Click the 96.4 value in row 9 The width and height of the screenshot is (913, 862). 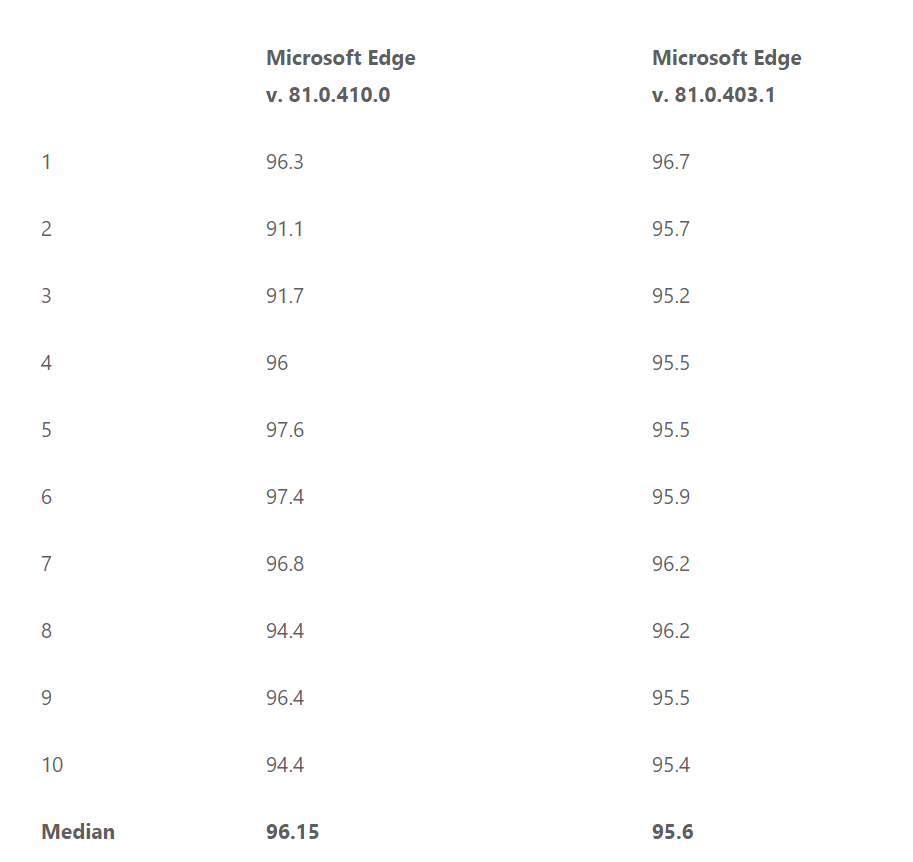tap(284, 698)
